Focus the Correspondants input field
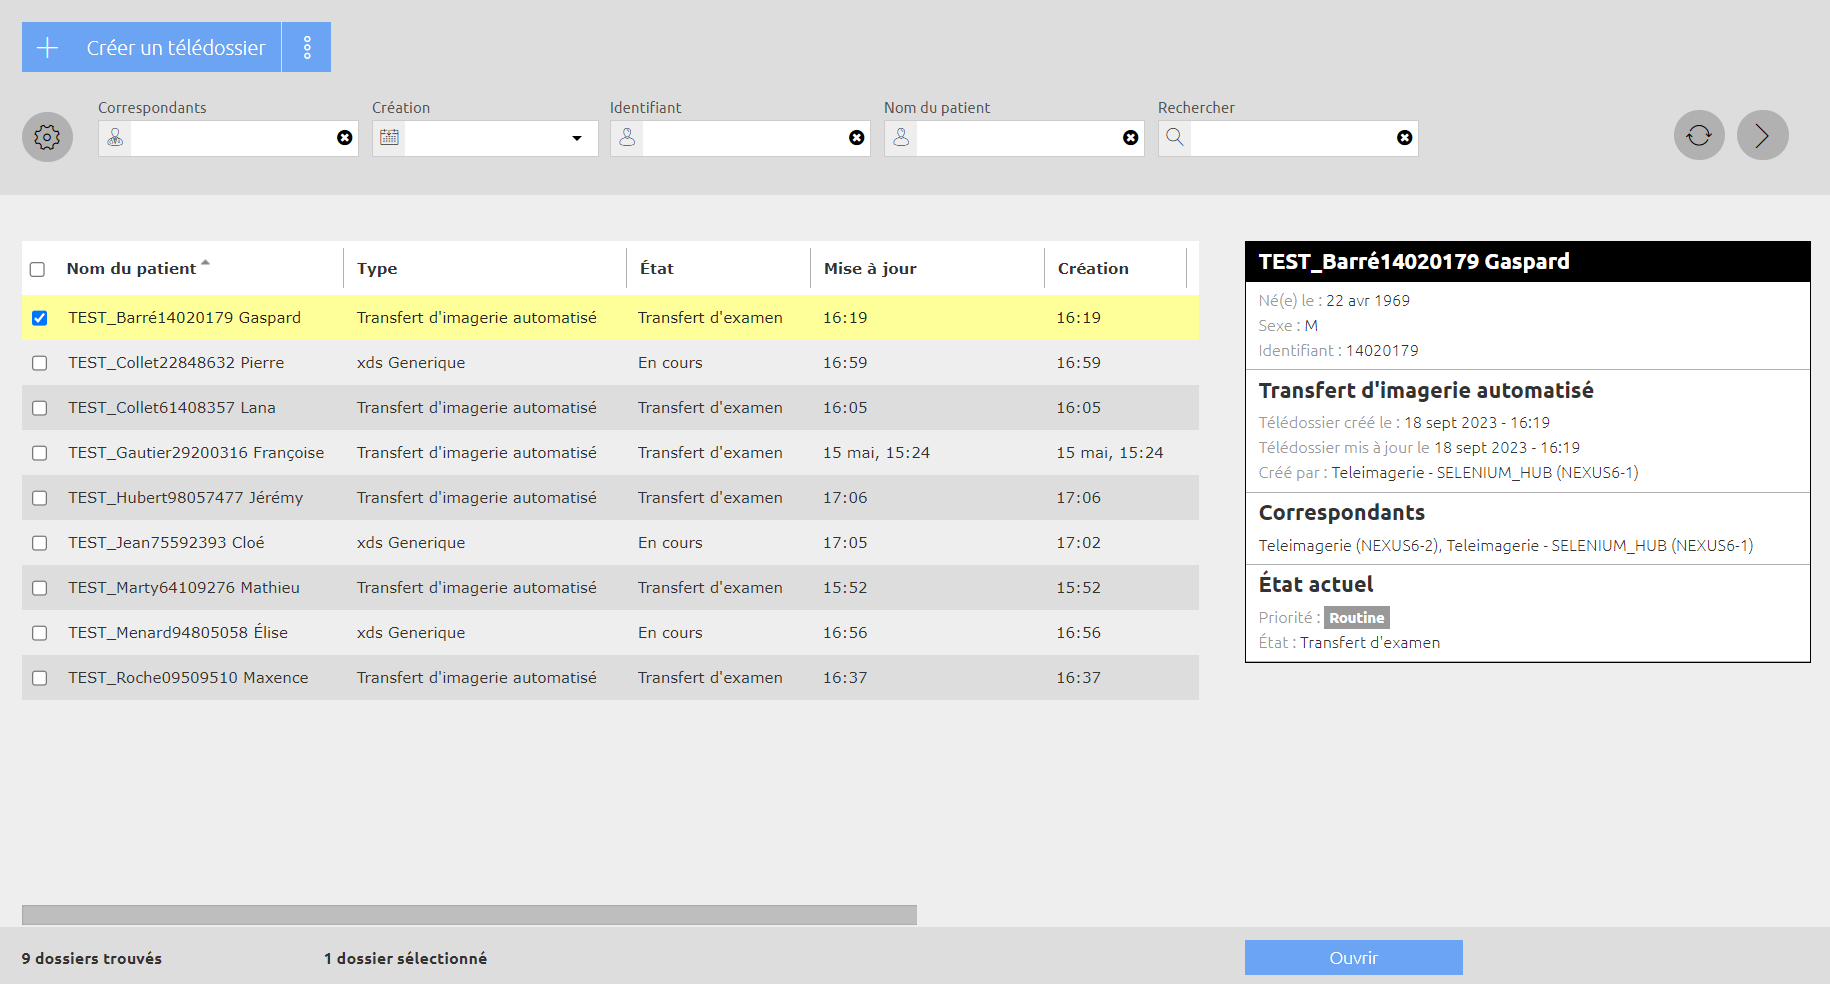The image size is (1830, 984). click(233, 138)
